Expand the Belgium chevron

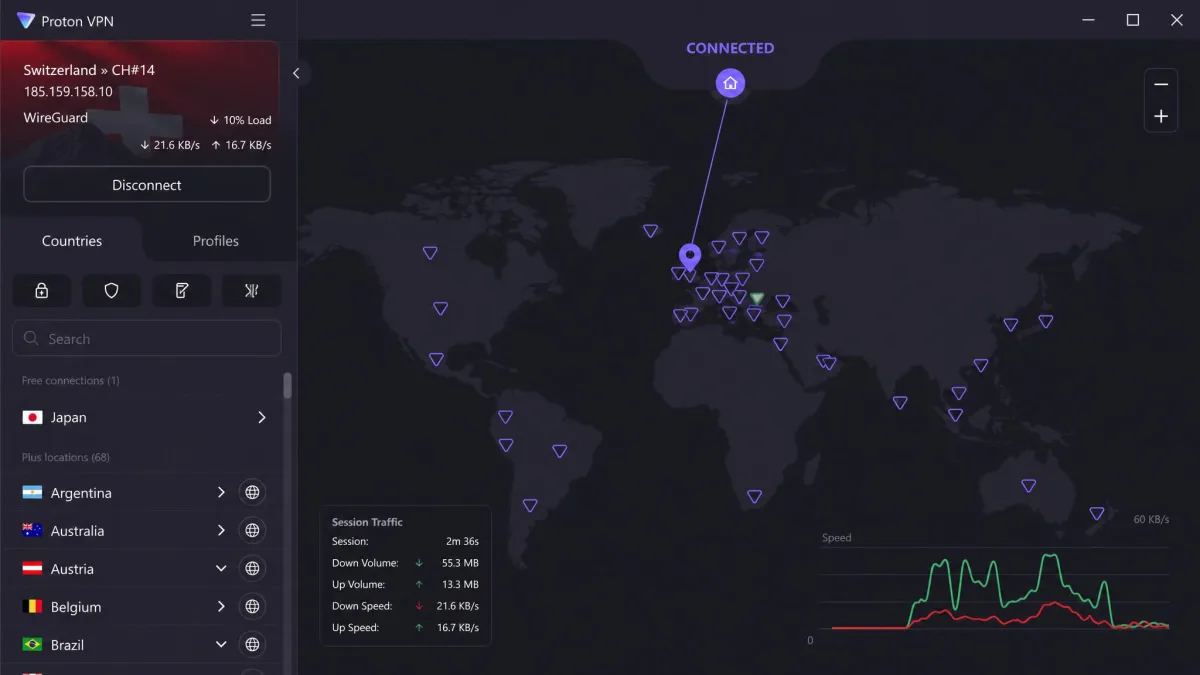click(x=221, y=607)
